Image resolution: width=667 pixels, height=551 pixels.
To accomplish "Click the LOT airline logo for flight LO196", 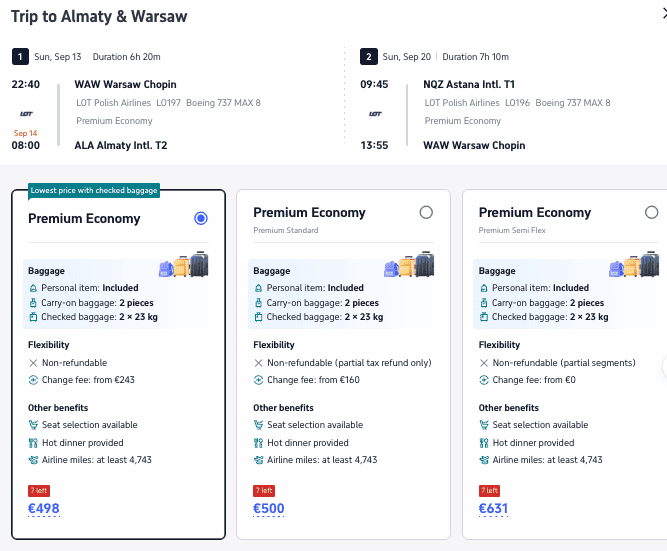I will (375, 114).
